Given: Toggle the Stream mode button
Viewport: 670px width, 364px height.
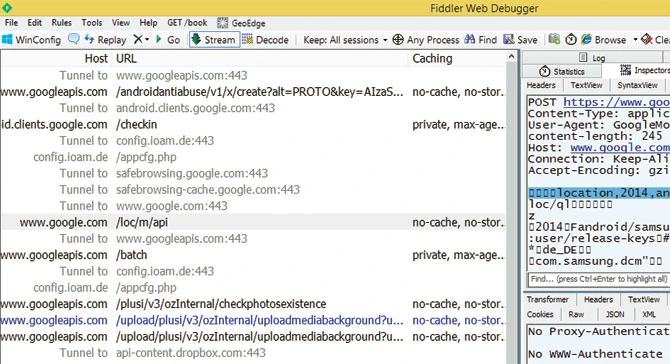Looking at the screenshot, I should point(214,40).
